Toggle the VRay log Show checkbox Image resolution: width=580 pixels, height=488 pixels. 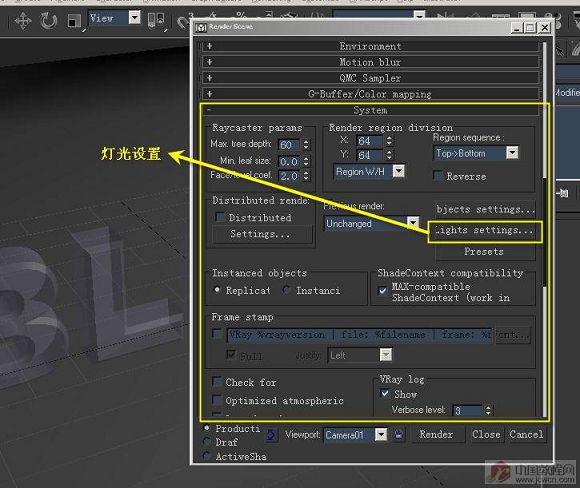click(x=385, y=393)
